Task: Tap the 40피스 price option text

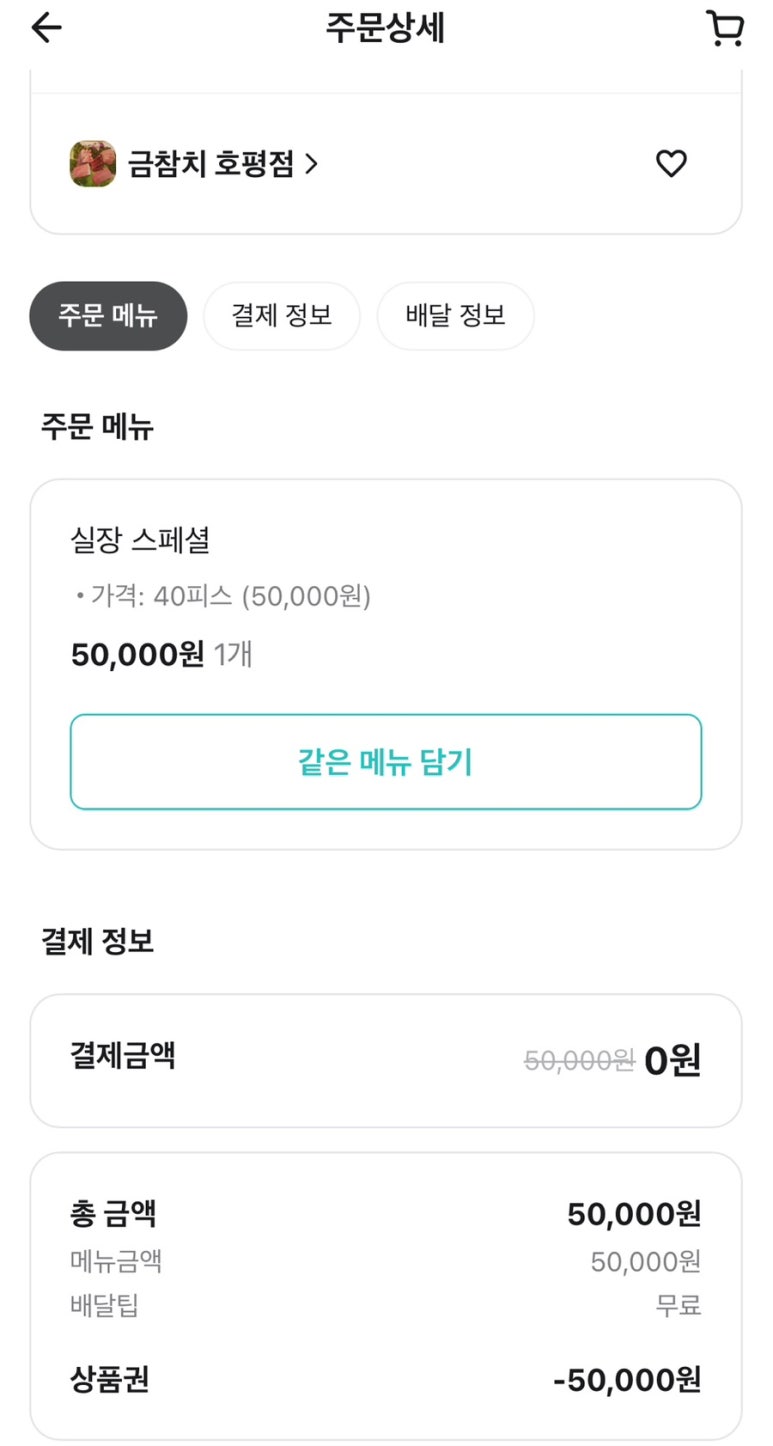Action: pyautogui.click(x=230, y=597)
